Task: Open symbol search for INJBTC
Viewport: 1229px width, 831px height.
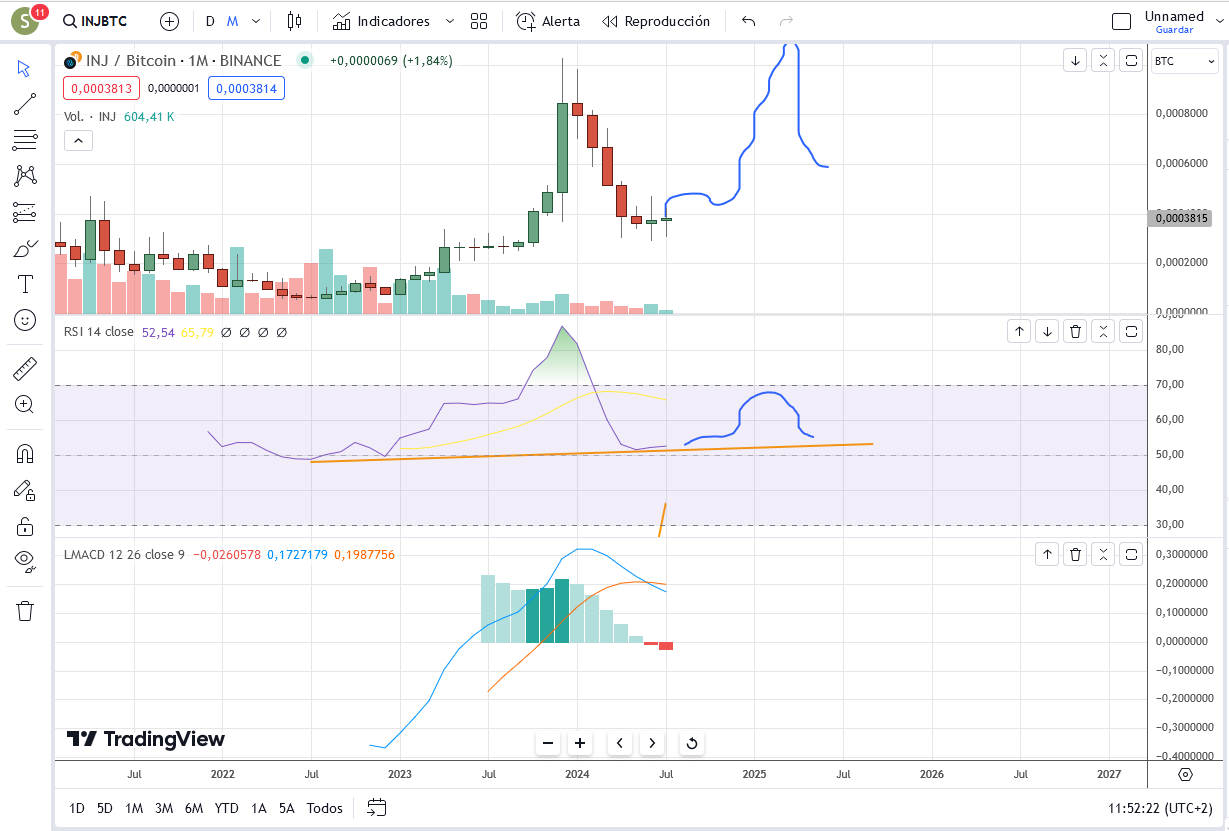Action: pyautogui.click(x=95, y=21)
